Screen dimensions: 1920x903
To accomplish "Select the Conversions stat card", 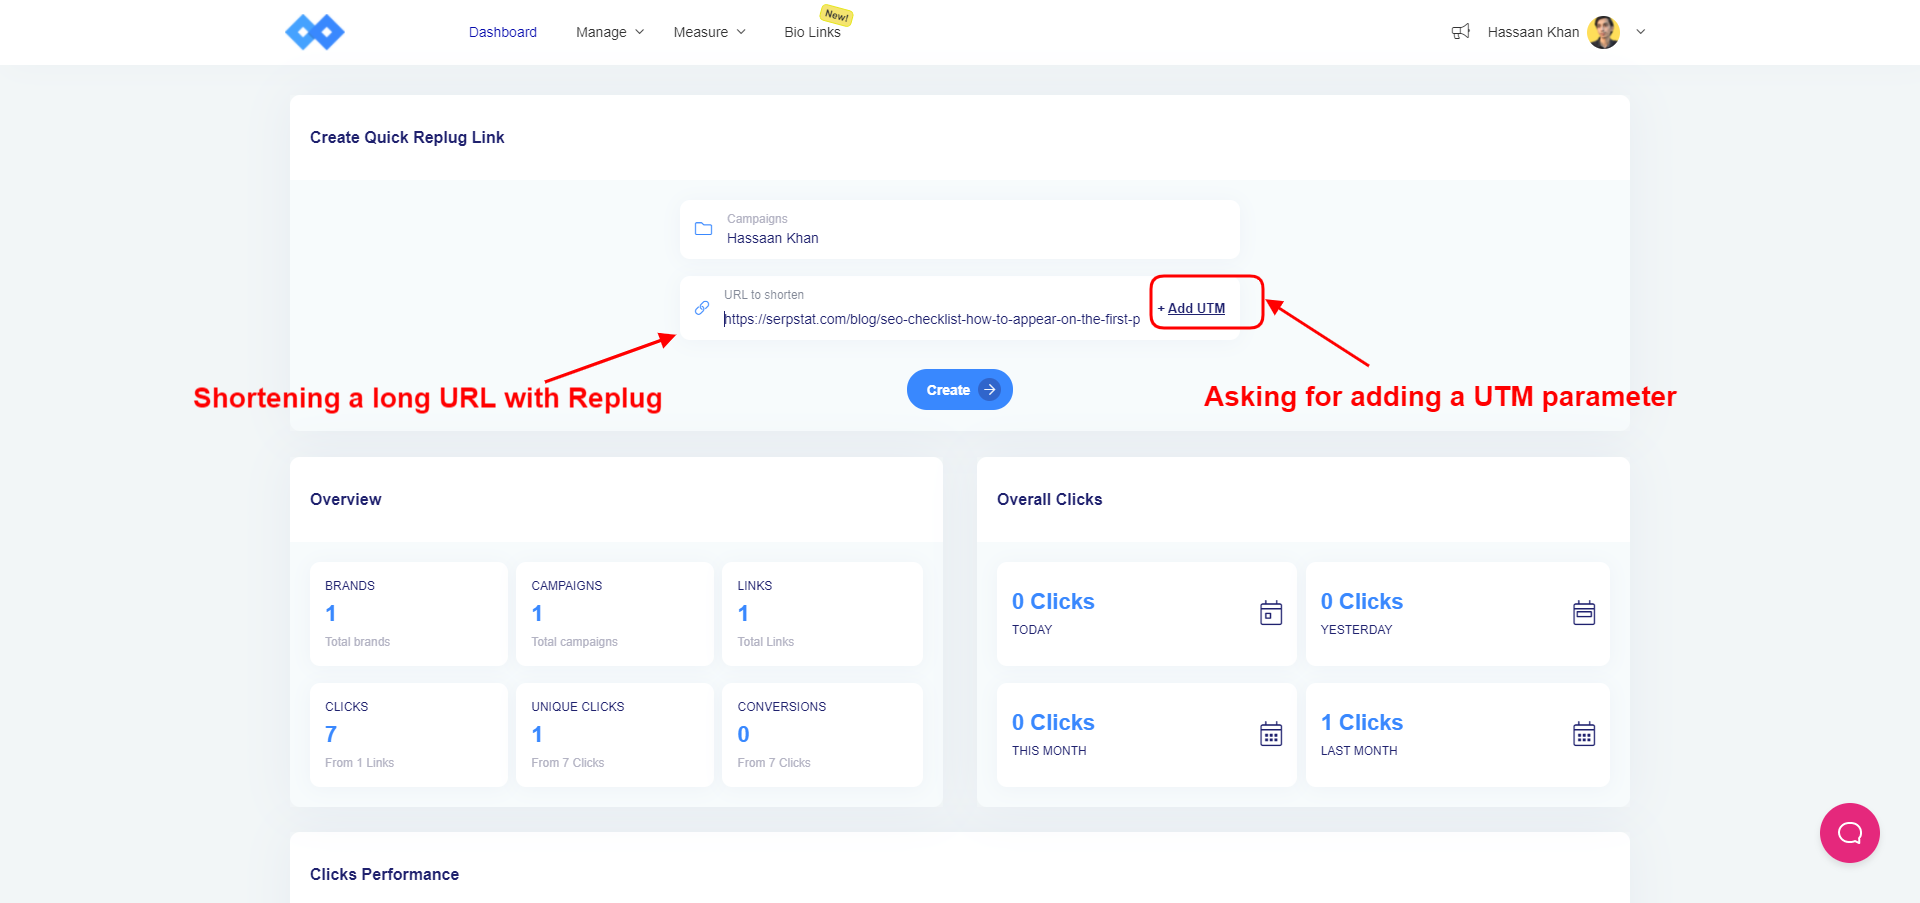I will coord(822,735).
